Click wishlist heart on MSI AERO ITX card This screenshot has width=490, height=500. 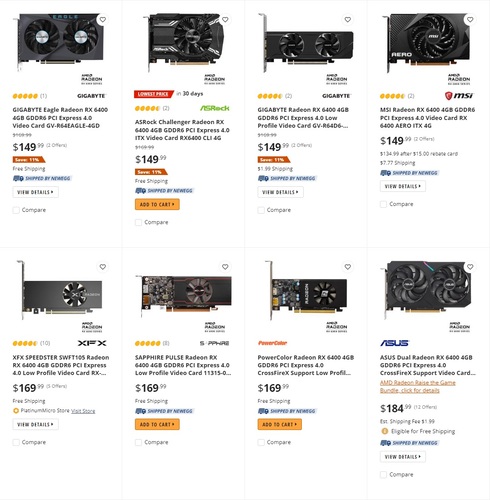click(x=470, y=20)
